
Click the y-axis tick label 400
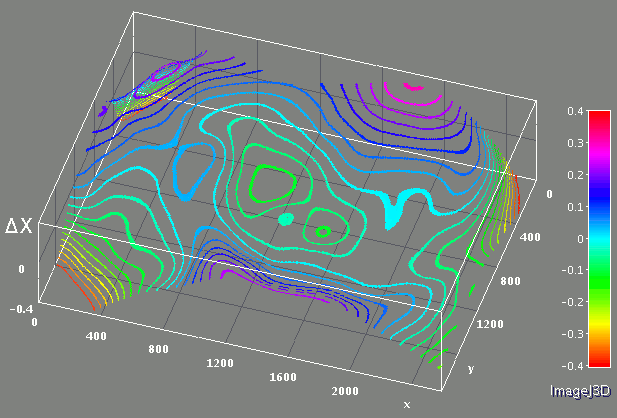pos(530,237)
